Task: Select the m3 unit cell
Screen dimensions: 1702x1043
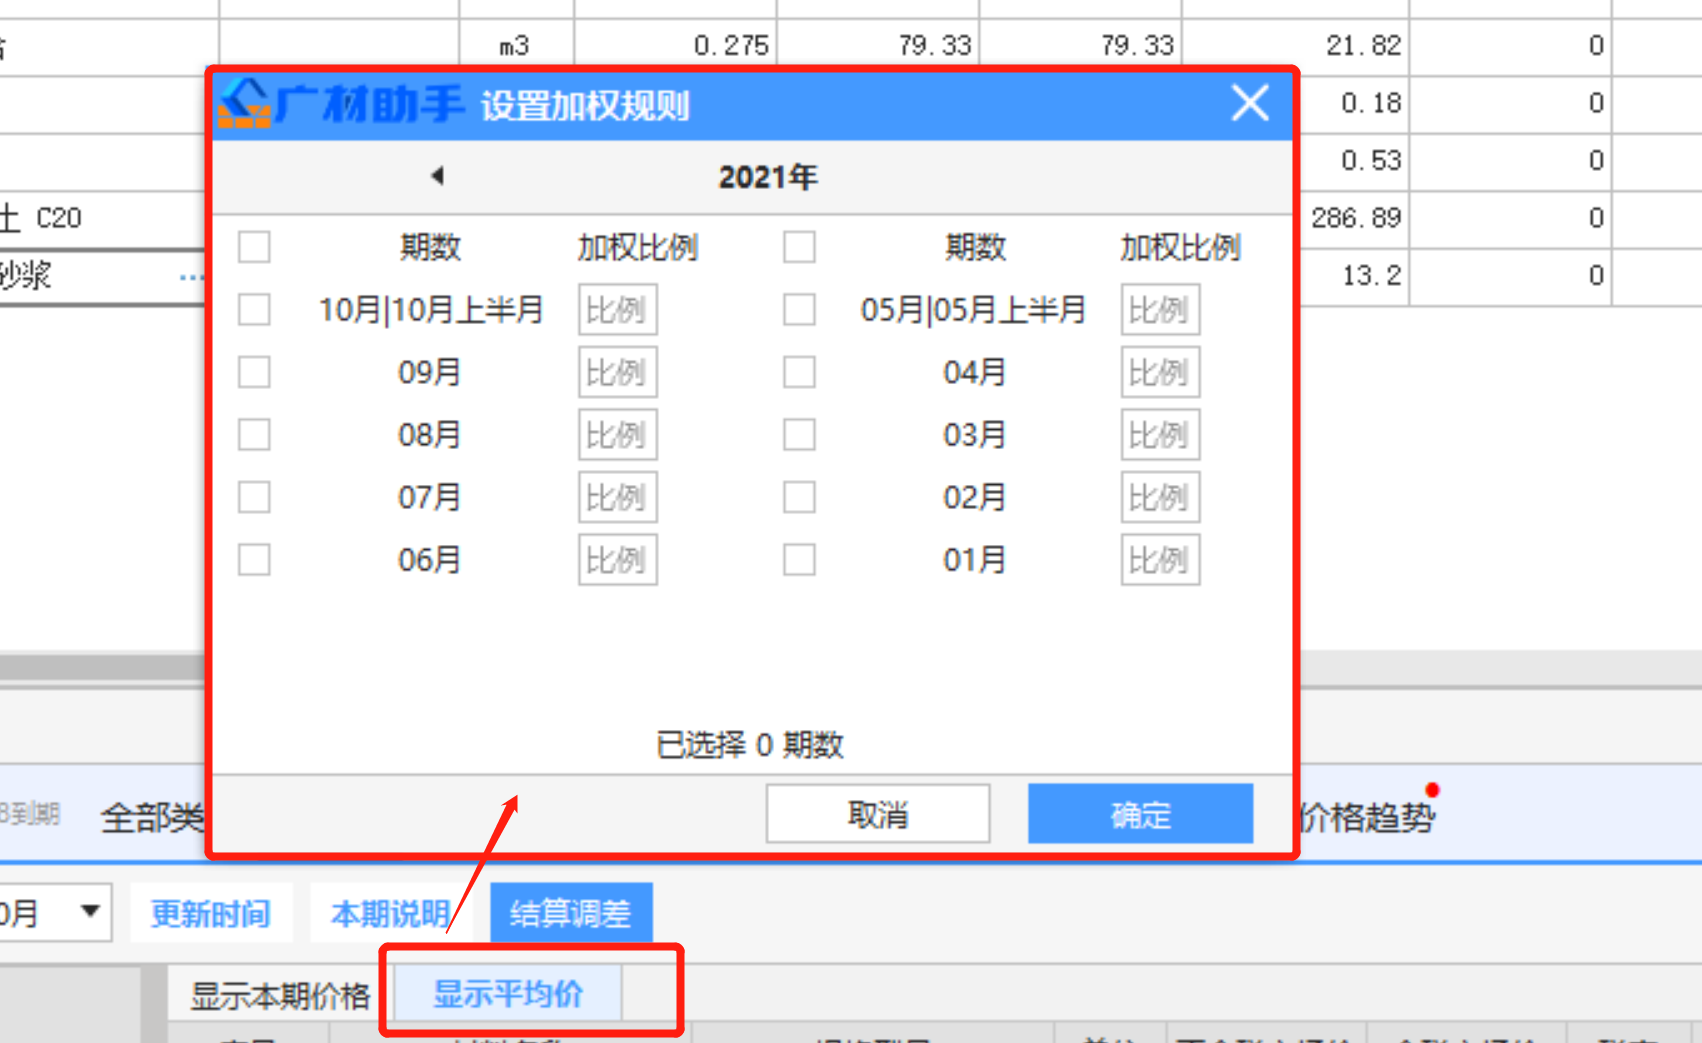Action: [x=516, y=46]
